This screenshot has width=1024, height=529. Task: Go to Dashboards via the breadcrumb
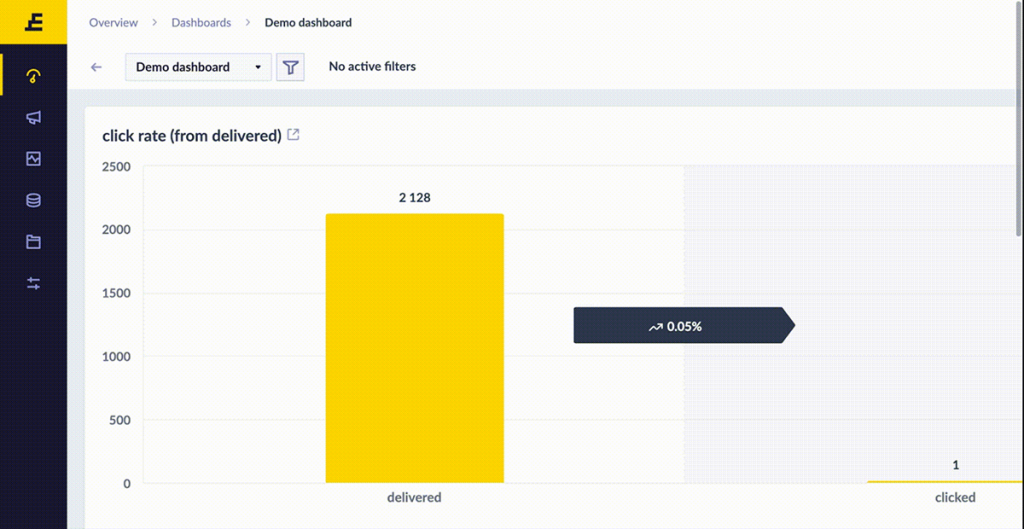201,22
